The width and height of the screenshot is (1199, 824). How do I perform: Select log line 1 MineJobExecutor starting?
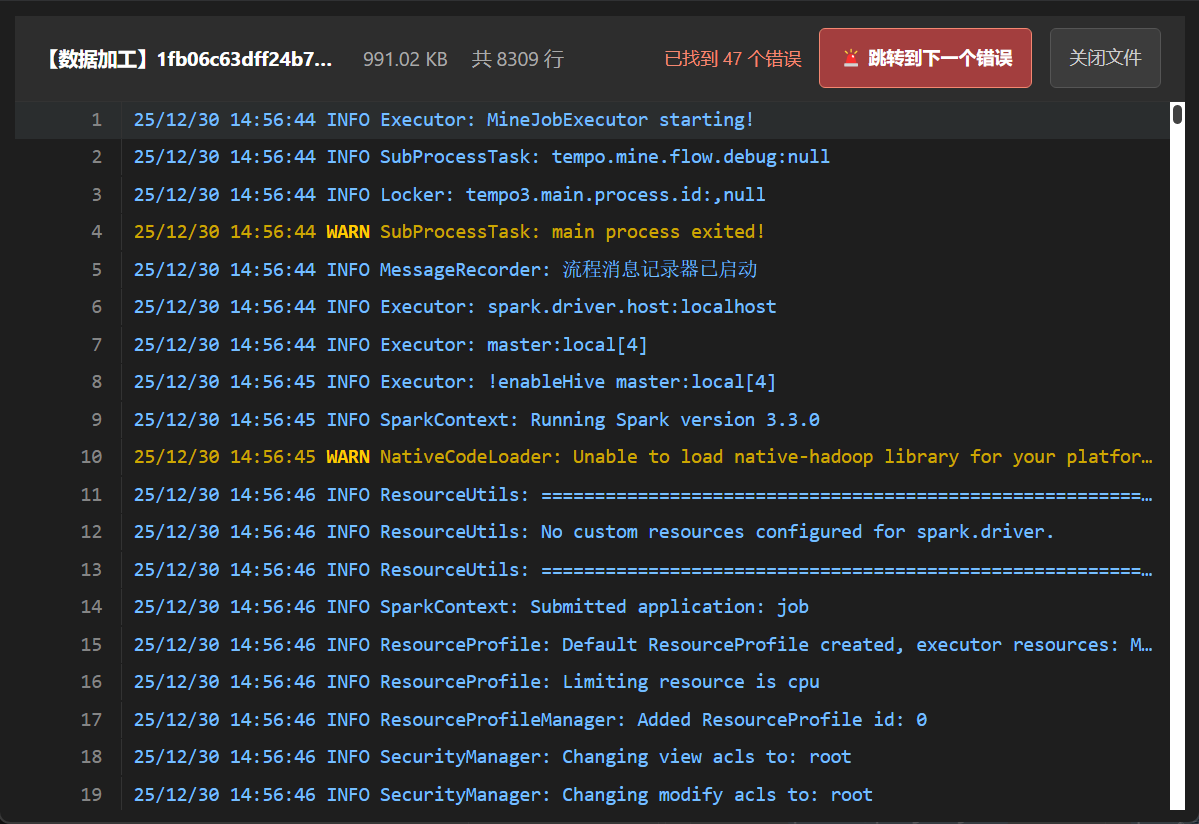592,120
